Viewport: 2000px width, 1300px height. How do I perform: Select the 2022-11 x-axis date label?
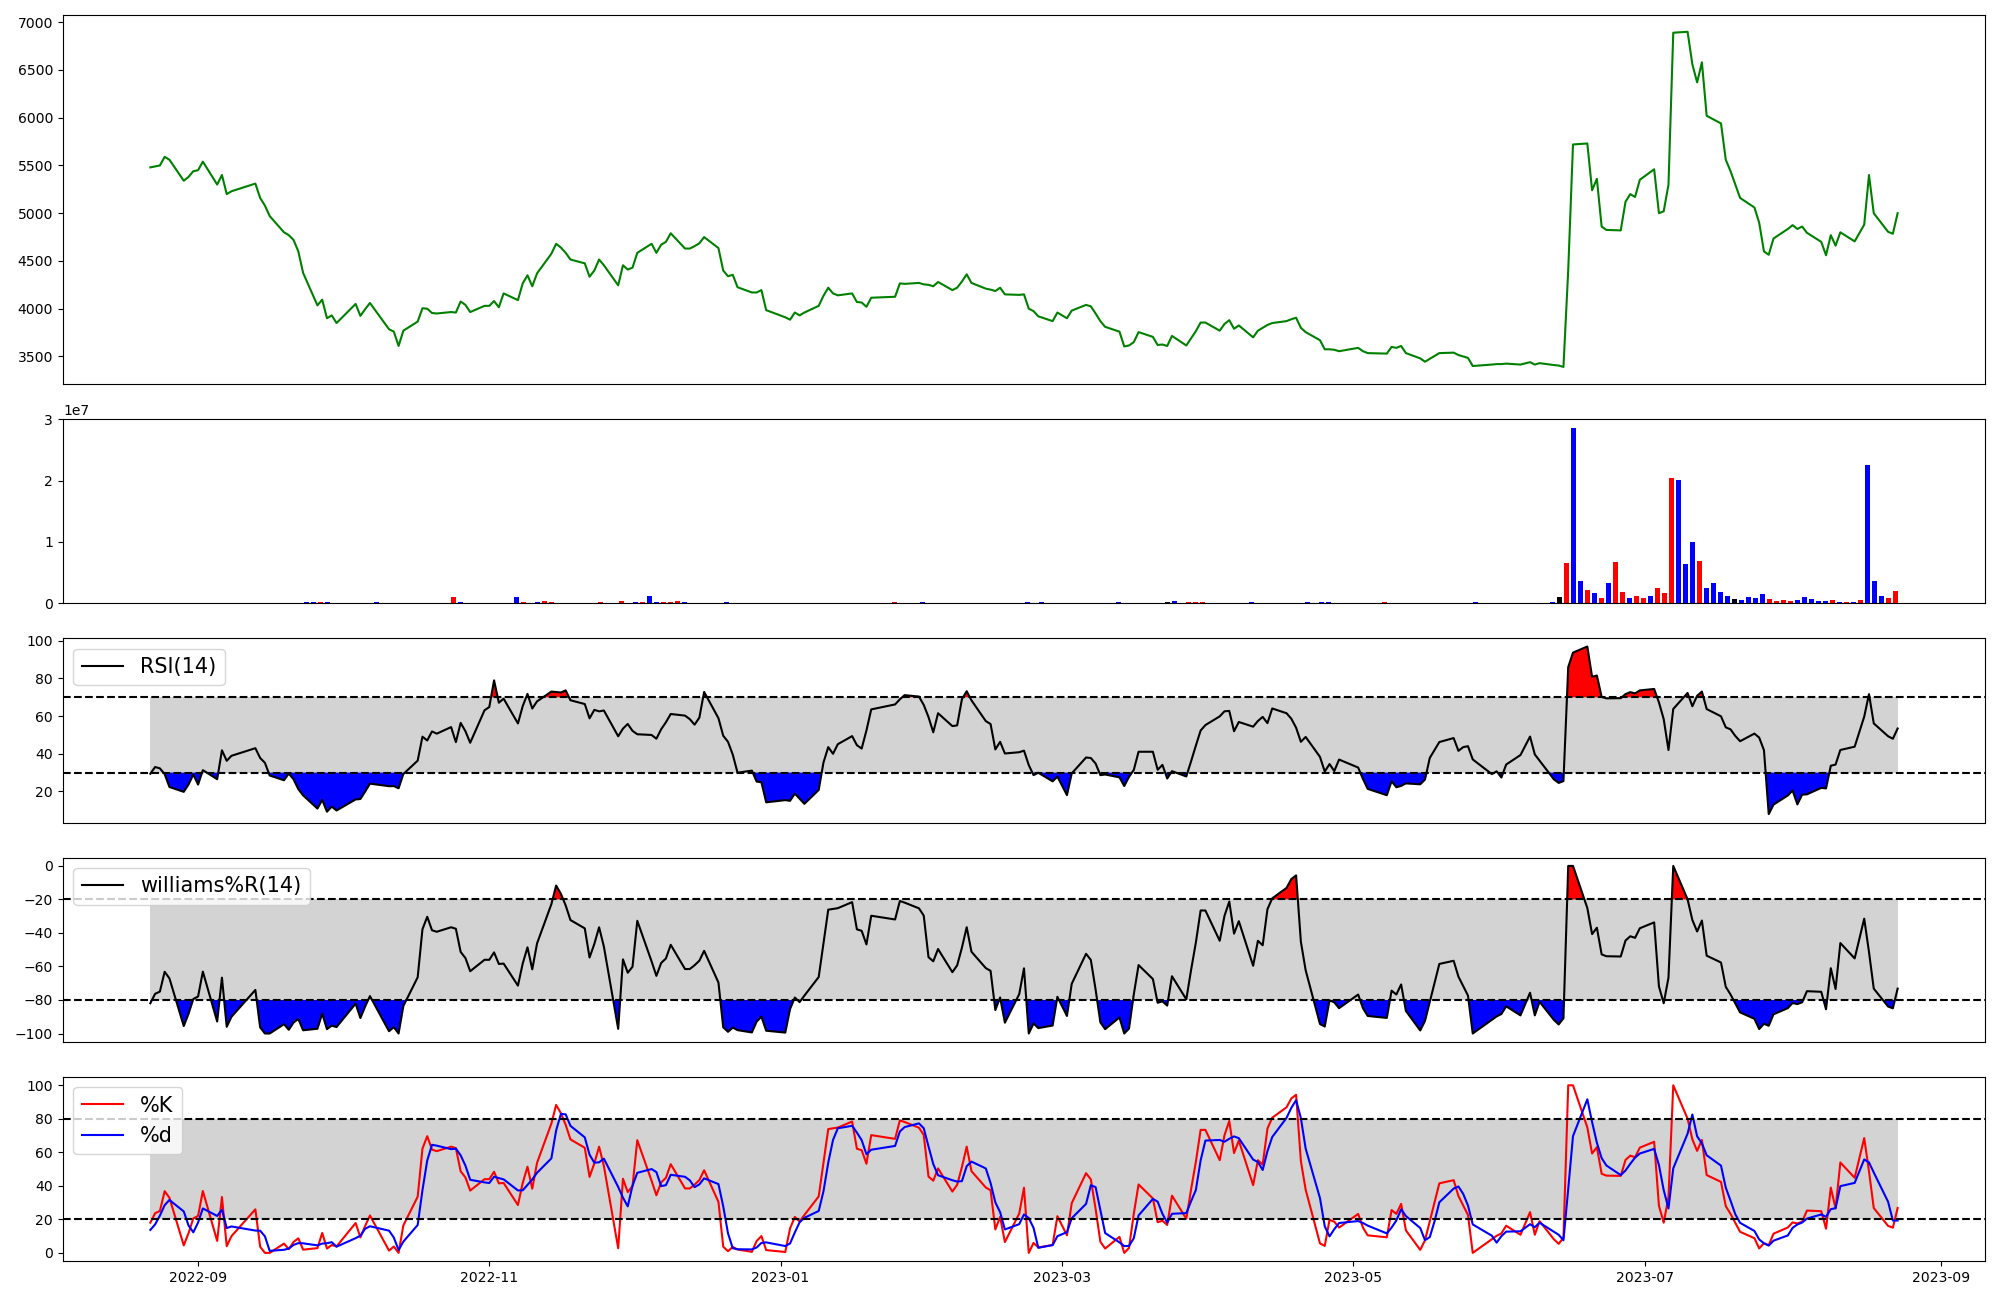489,1277
